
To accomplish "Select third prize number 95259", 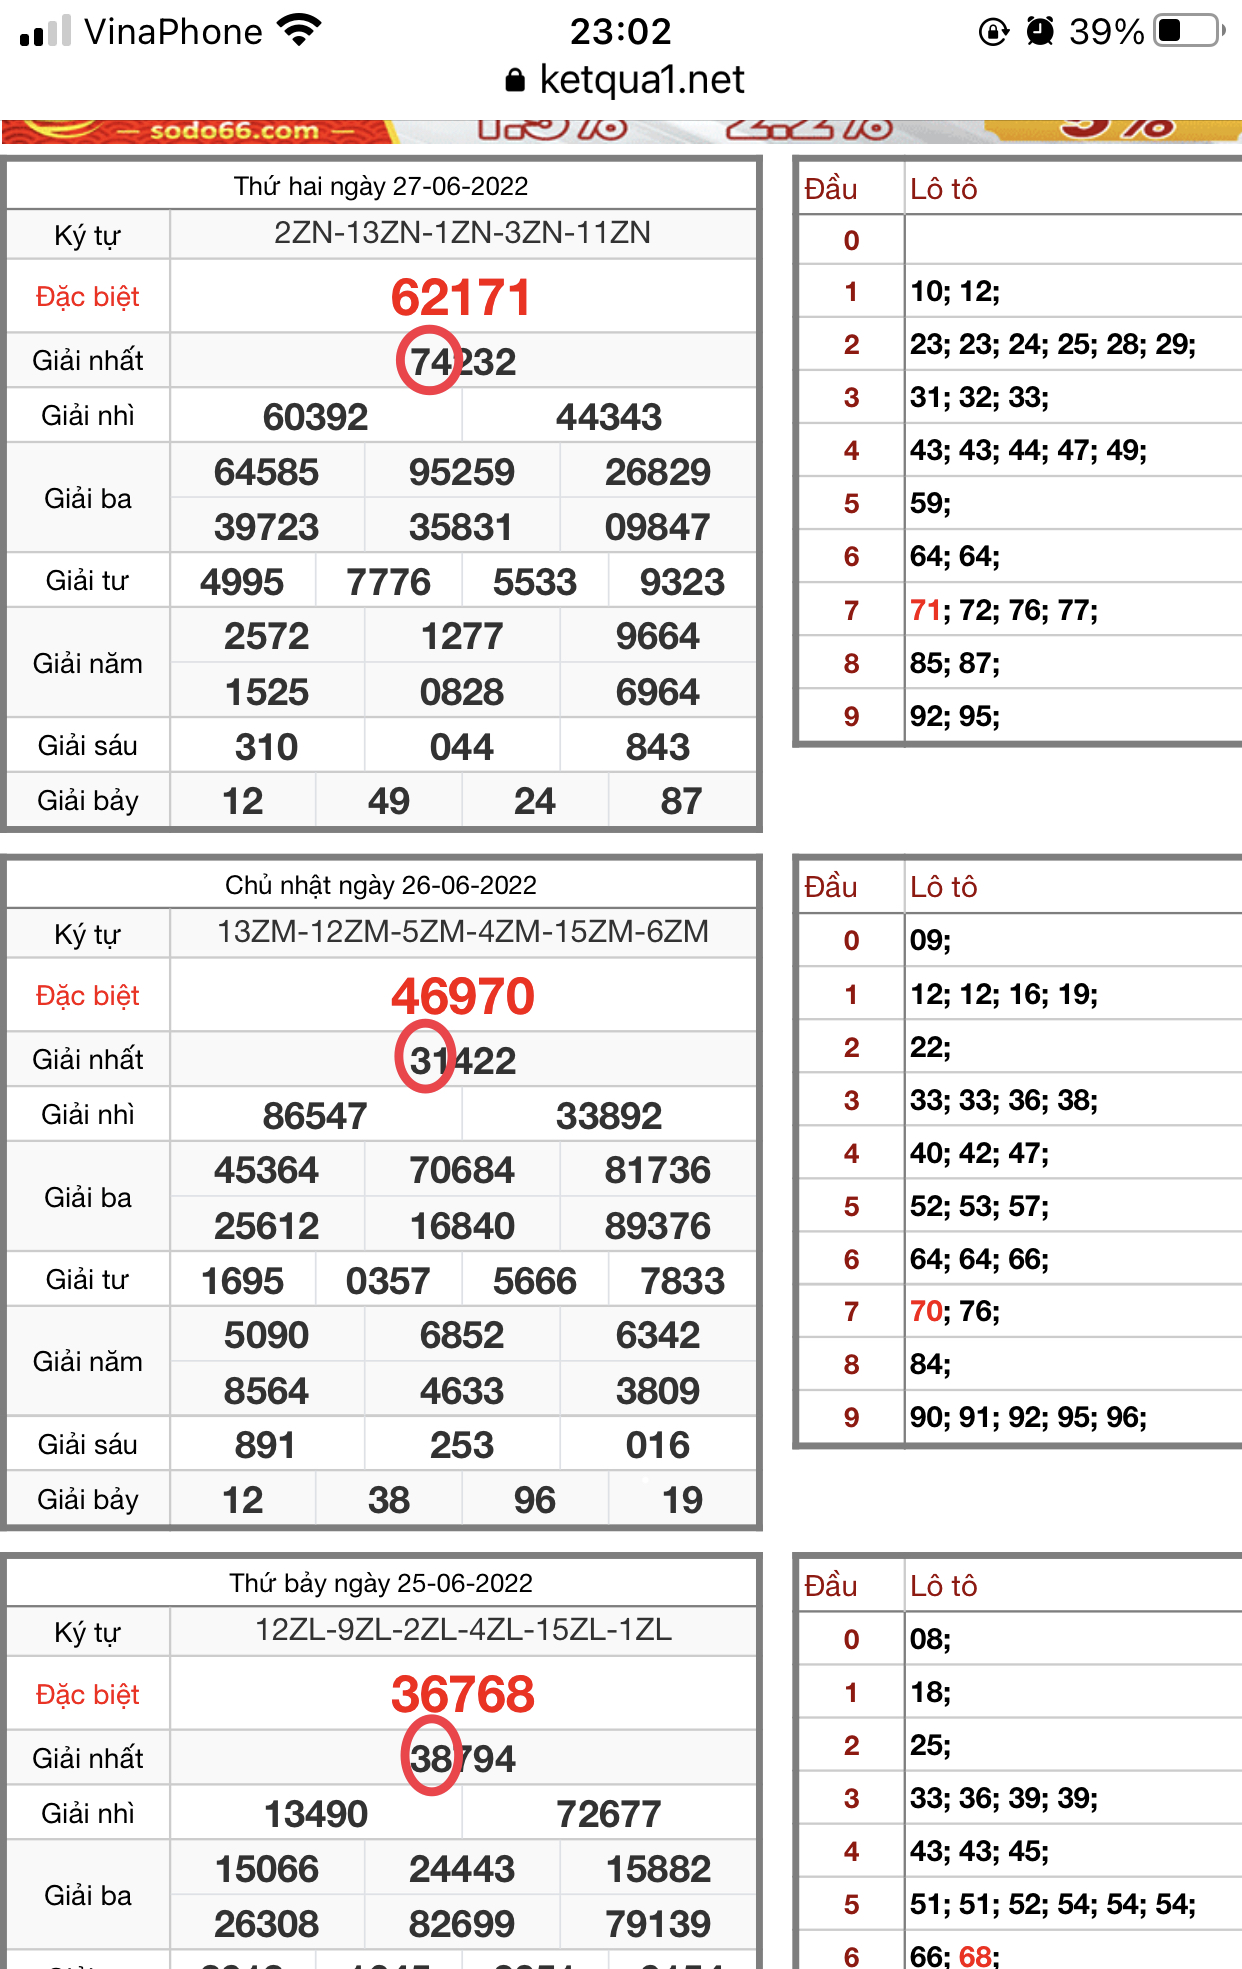I will coord(462,472).
